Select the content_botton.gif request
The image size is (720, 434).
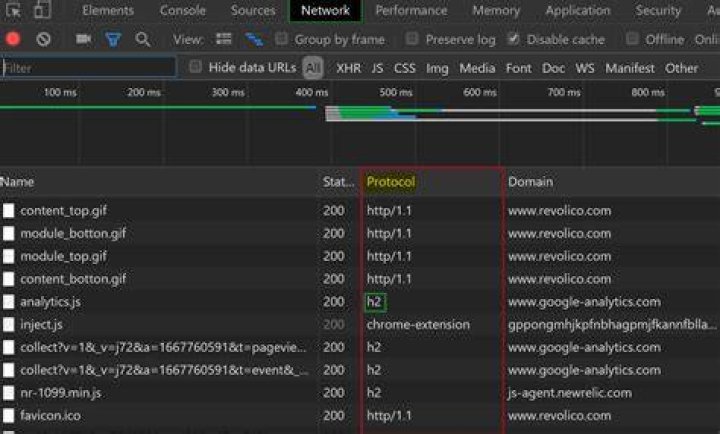tap(360, 279)
